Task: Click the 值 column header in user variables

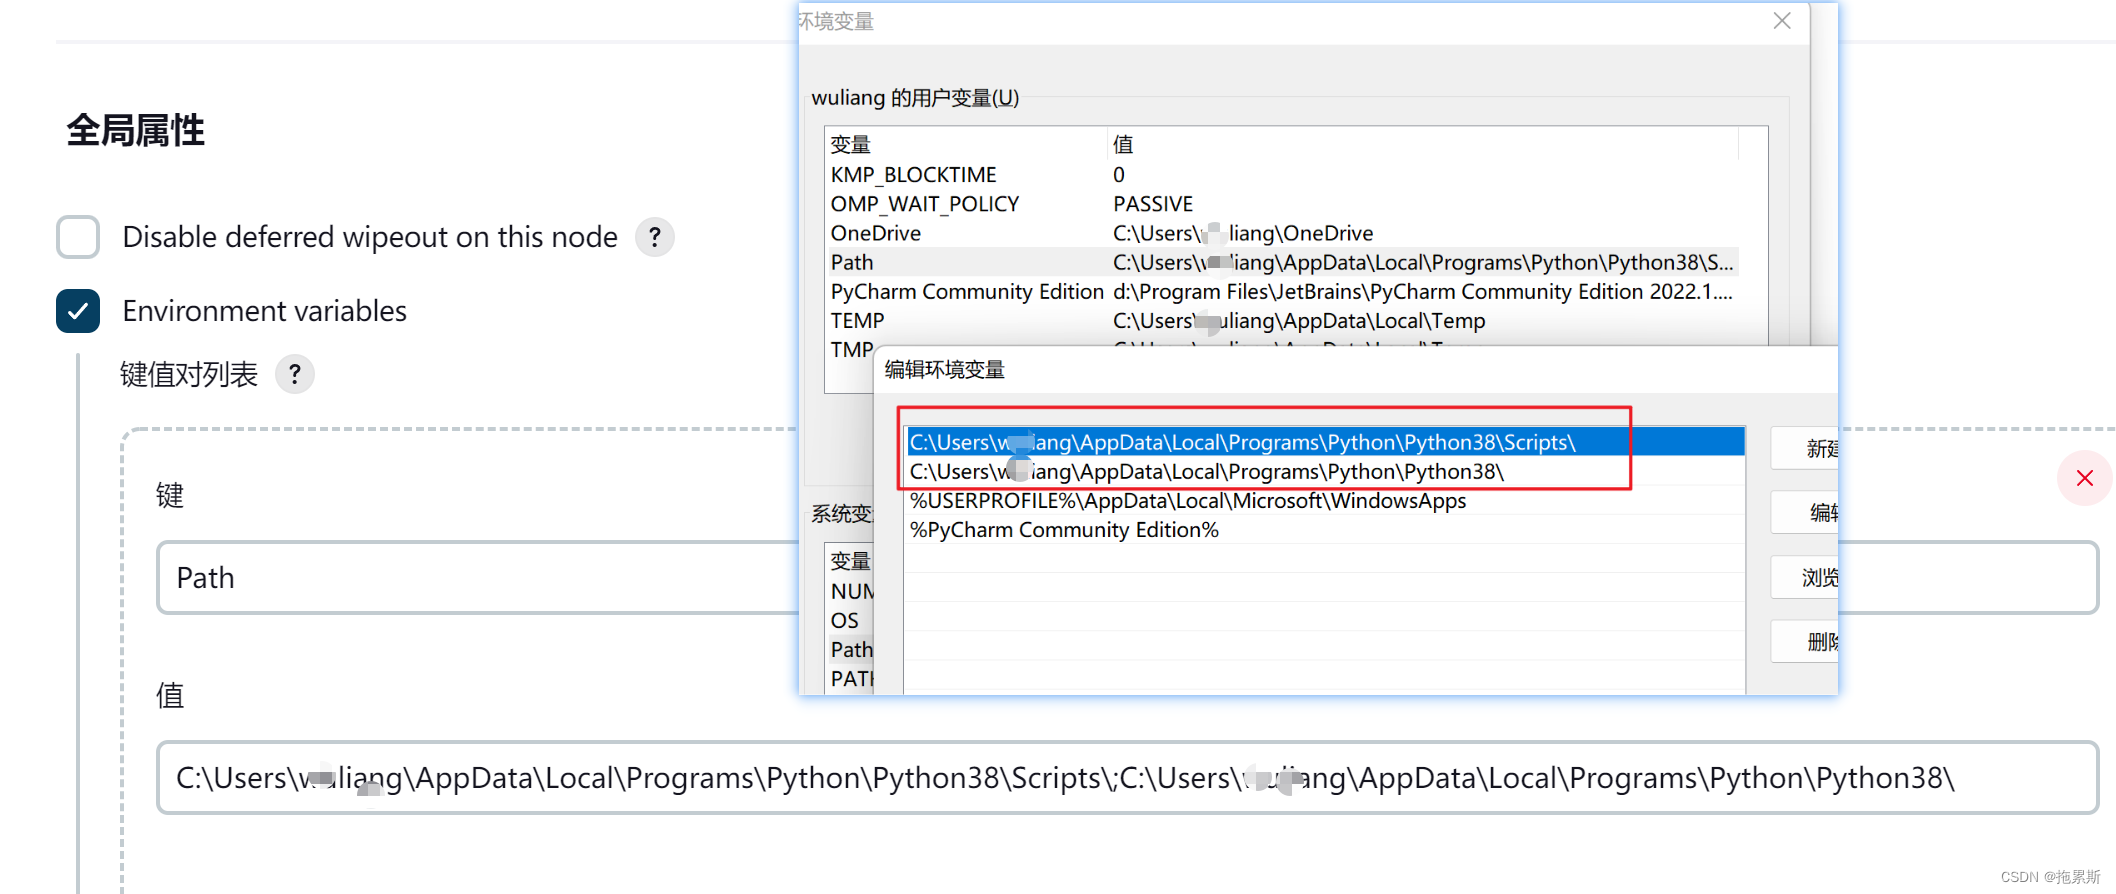Action: tap(1423, 144)
